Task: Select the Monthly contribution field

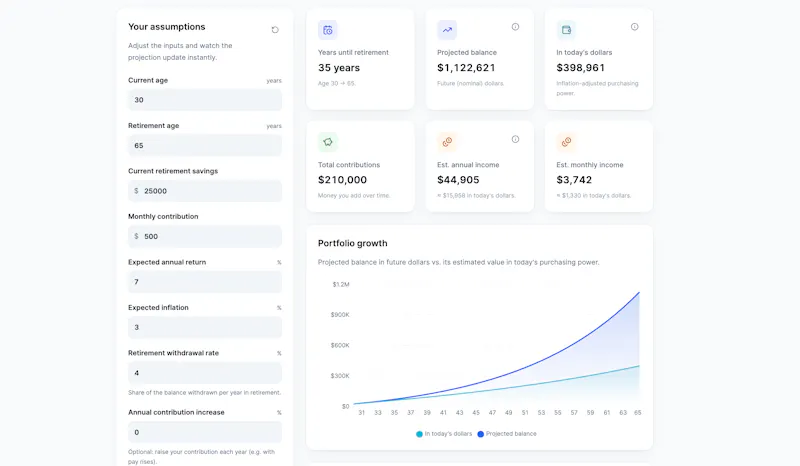Action: point(205,236)
